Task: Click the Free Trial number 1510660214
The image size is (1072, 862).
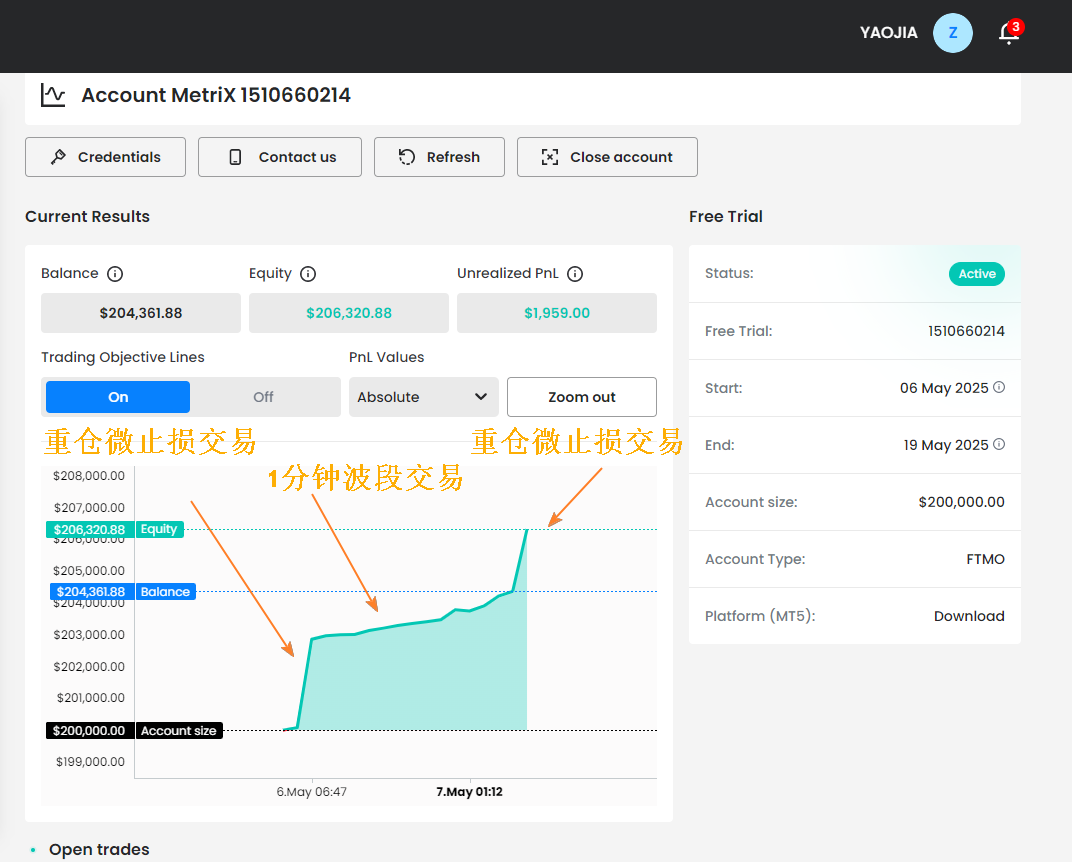Action: coord(966,331)
